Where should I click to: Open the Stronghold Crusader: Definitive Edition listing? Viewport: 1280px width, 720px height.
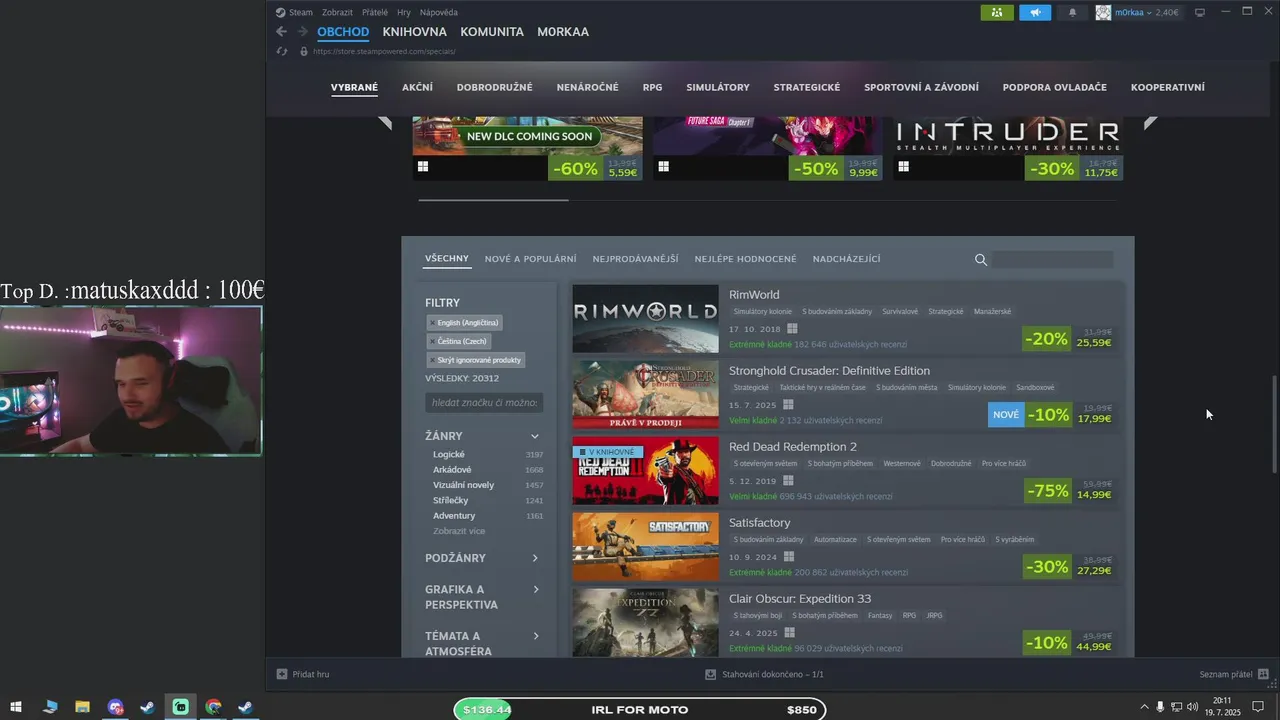tap(848, 394)
